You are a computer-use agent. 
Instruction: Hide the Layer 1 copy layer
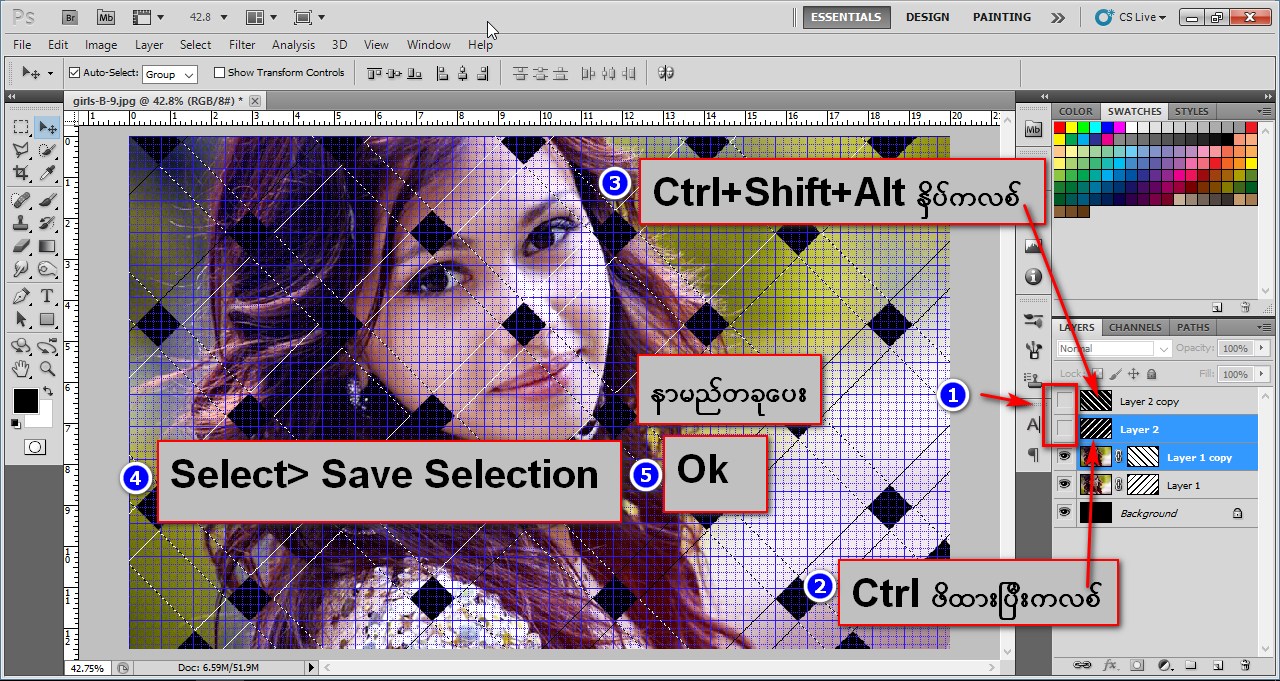[x=1065, y=457]
